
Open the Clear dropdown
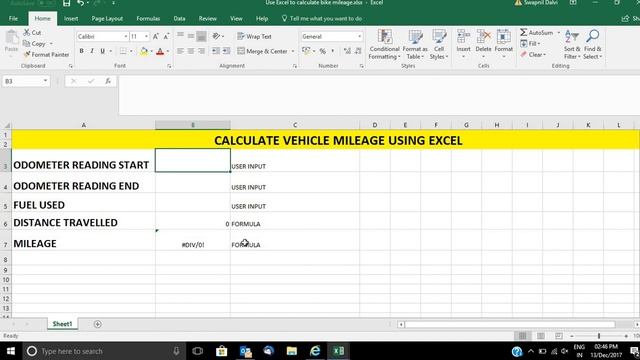[533, 54]
